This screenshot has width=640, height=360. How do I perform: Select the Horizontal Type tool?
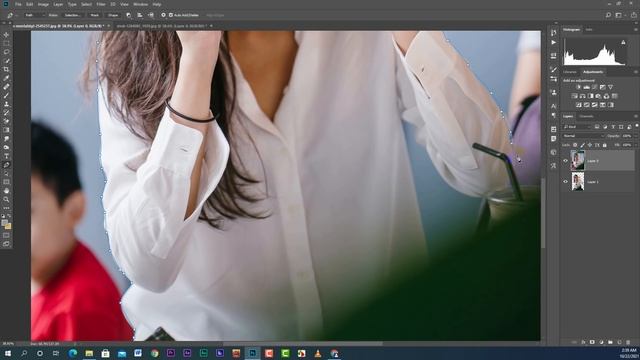[6, 156]
